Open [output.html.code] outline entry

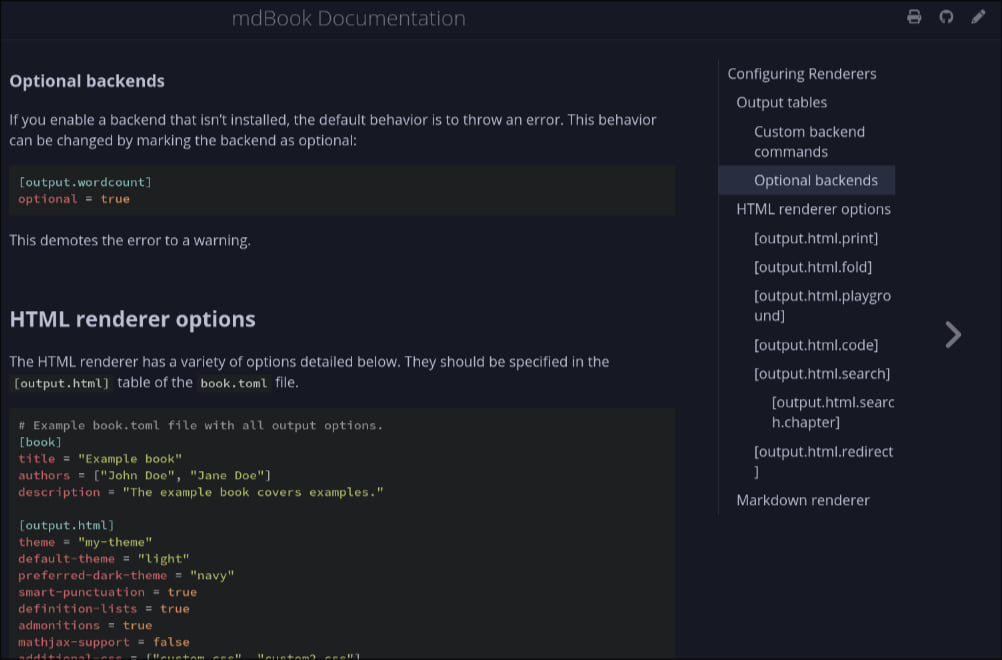[x=815, y=345]
